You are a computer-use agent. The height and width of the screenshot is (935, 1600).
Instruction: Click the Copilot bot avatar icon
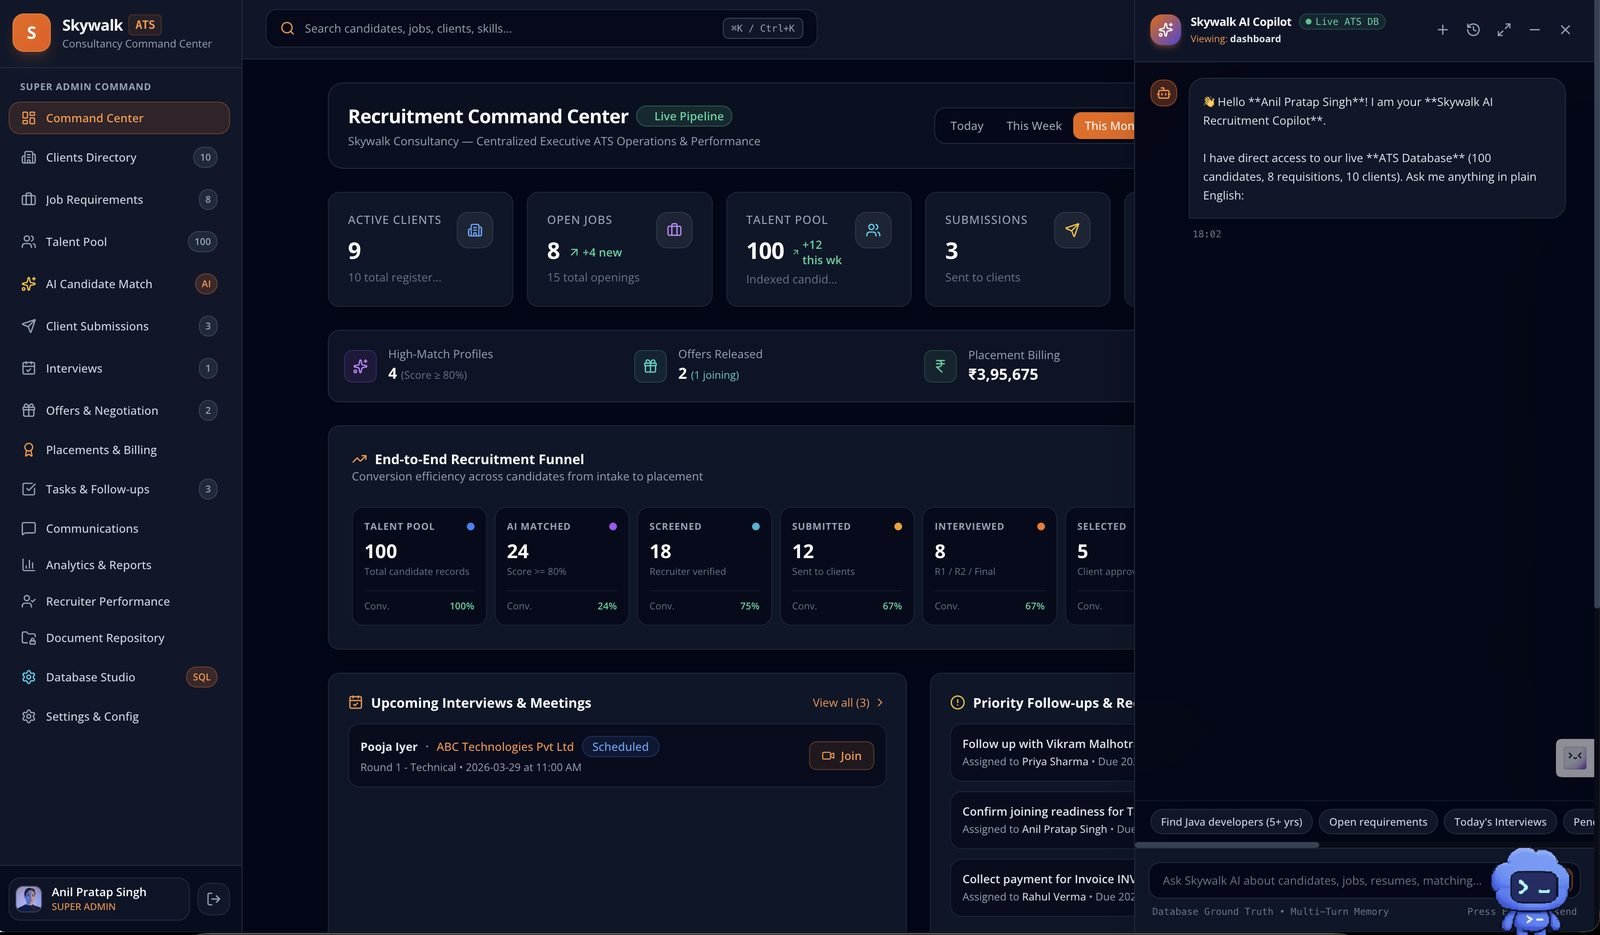tap(1164, 93)
